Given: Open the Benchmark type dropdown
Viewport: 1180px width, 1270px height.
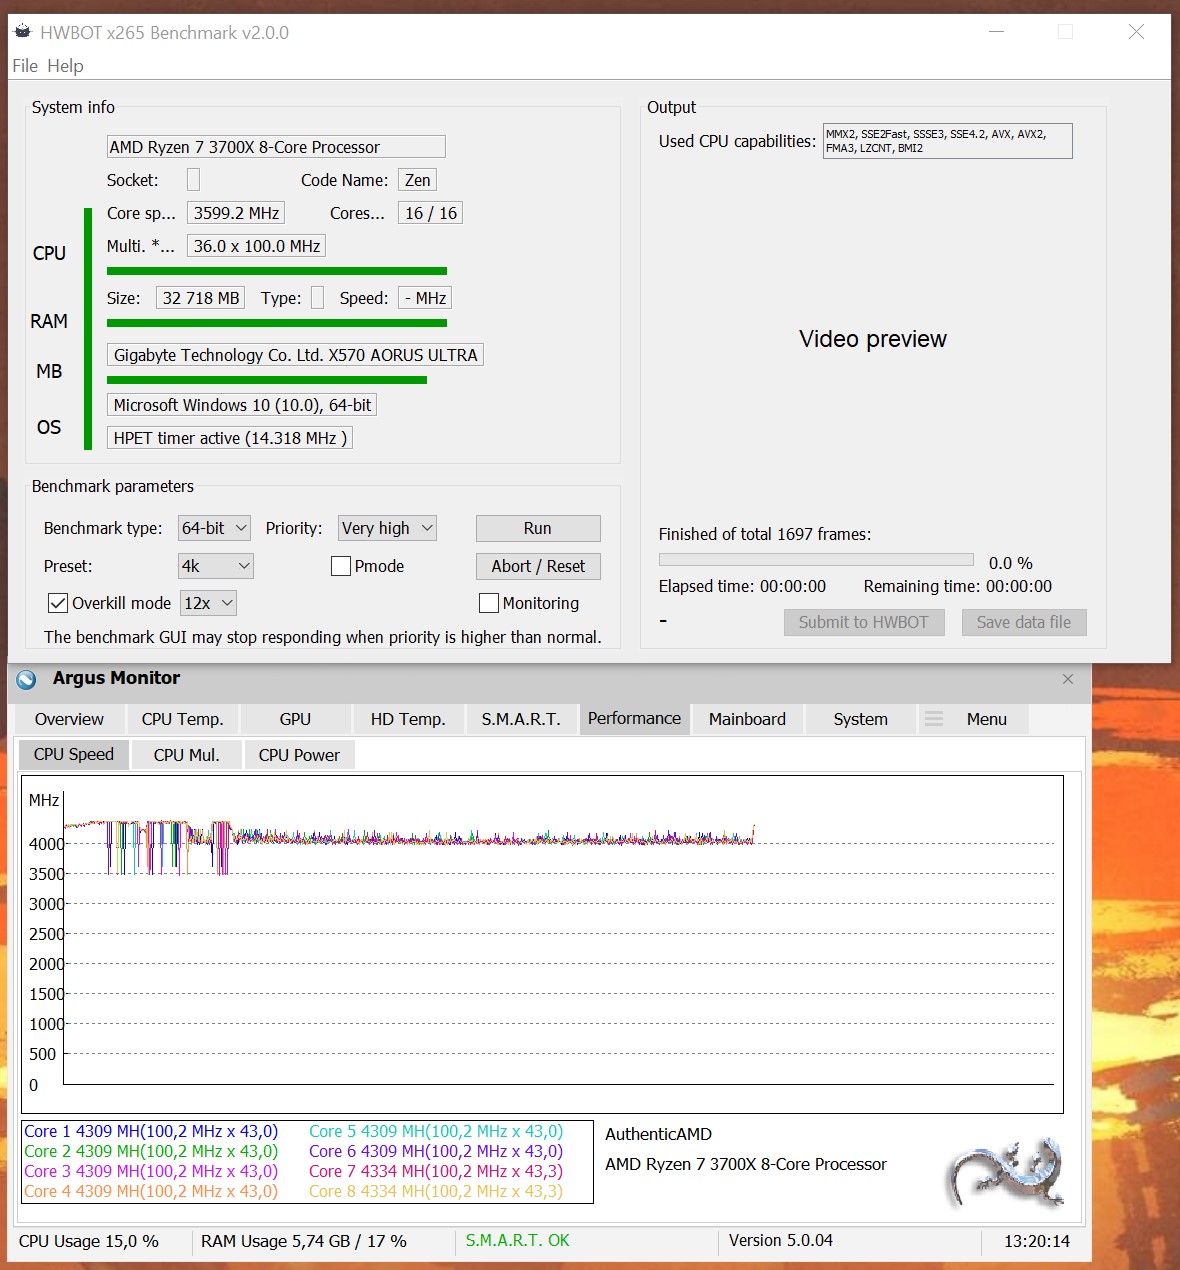Looking at the screenshot, I should pyautogui.click(x=215, y=528).
